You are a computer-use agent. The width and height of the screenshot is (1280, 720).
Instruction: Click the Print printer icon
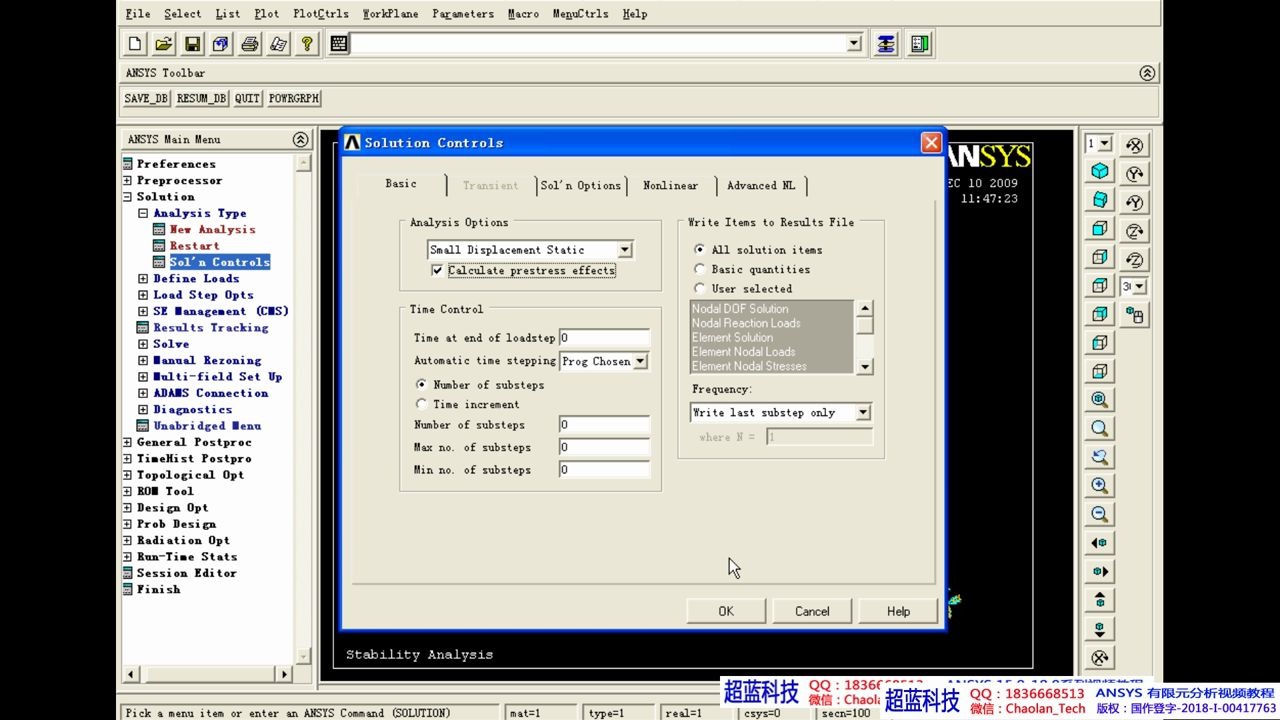pyautogui.click(x=250, y=44)
